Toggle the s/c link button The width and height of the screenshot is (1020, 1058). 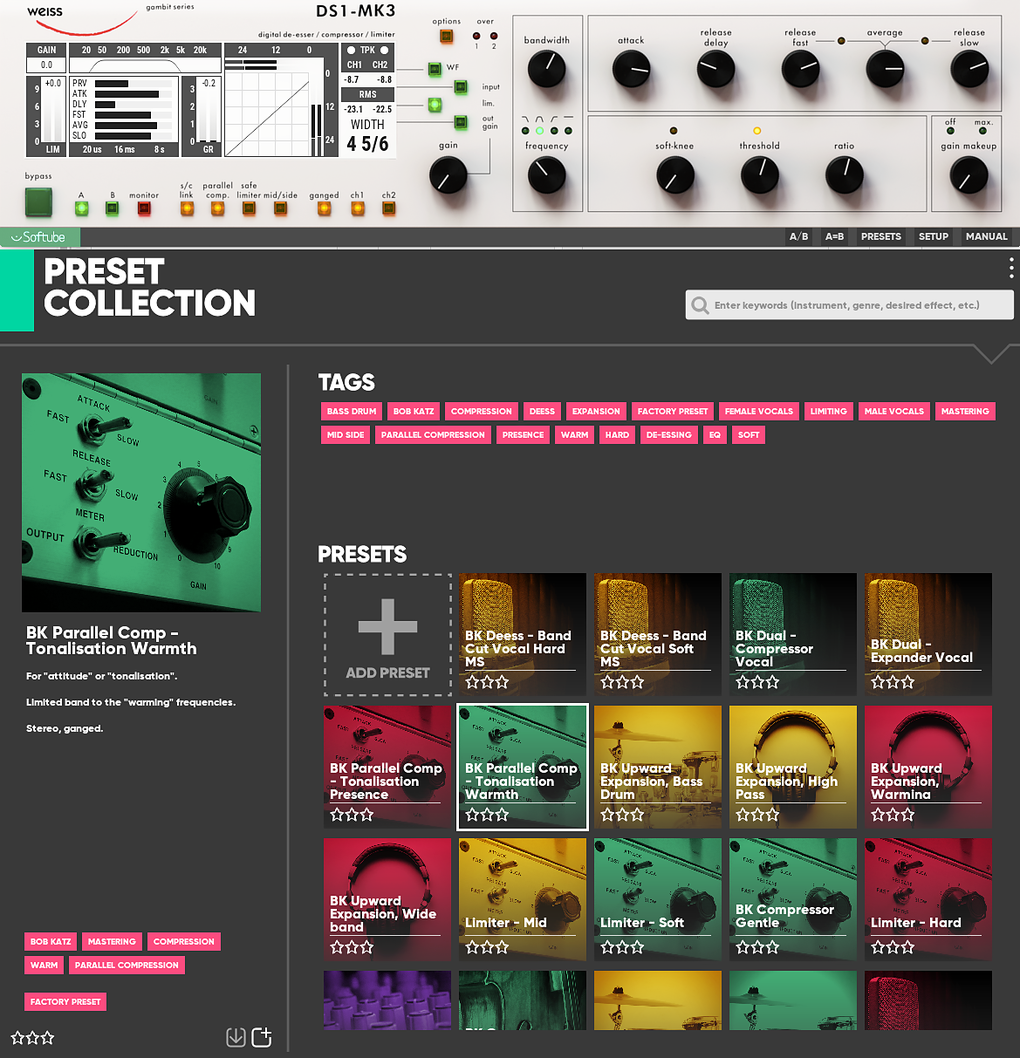(x=187, y=208)
